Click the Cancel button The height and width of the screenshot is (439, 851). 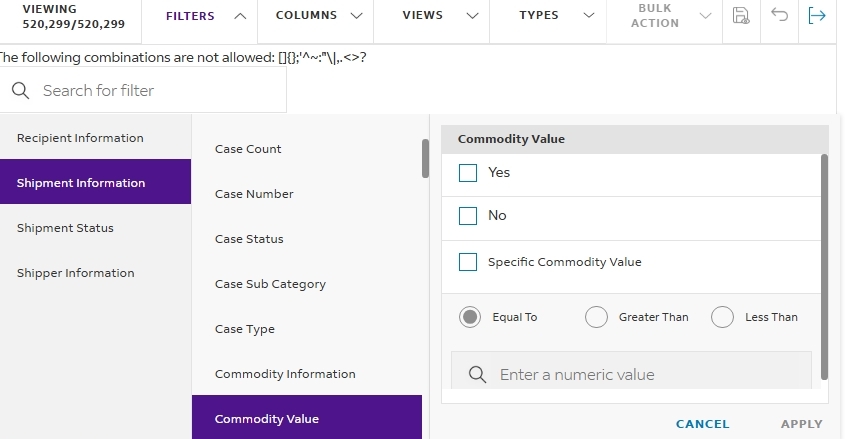tap(702, 424)
